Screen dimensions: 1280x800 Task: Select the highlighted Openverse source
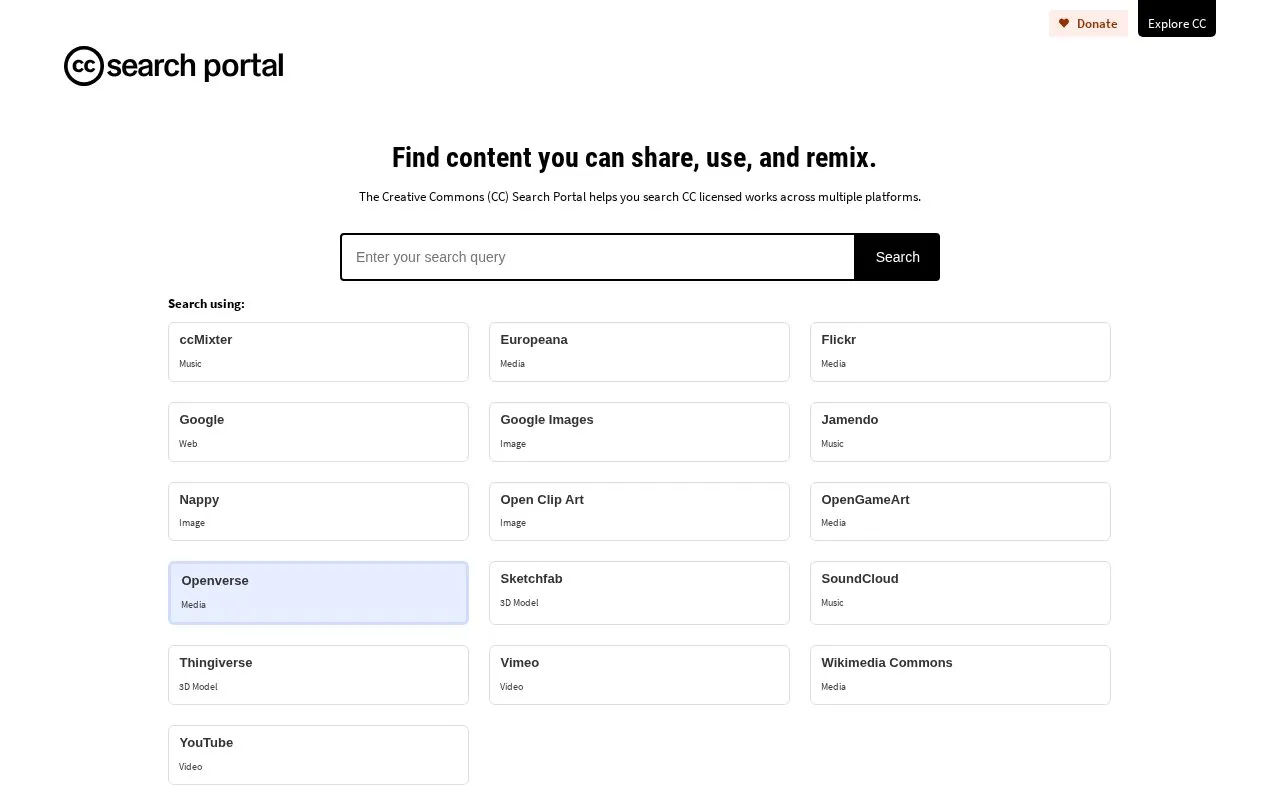(x=318, y=593)
